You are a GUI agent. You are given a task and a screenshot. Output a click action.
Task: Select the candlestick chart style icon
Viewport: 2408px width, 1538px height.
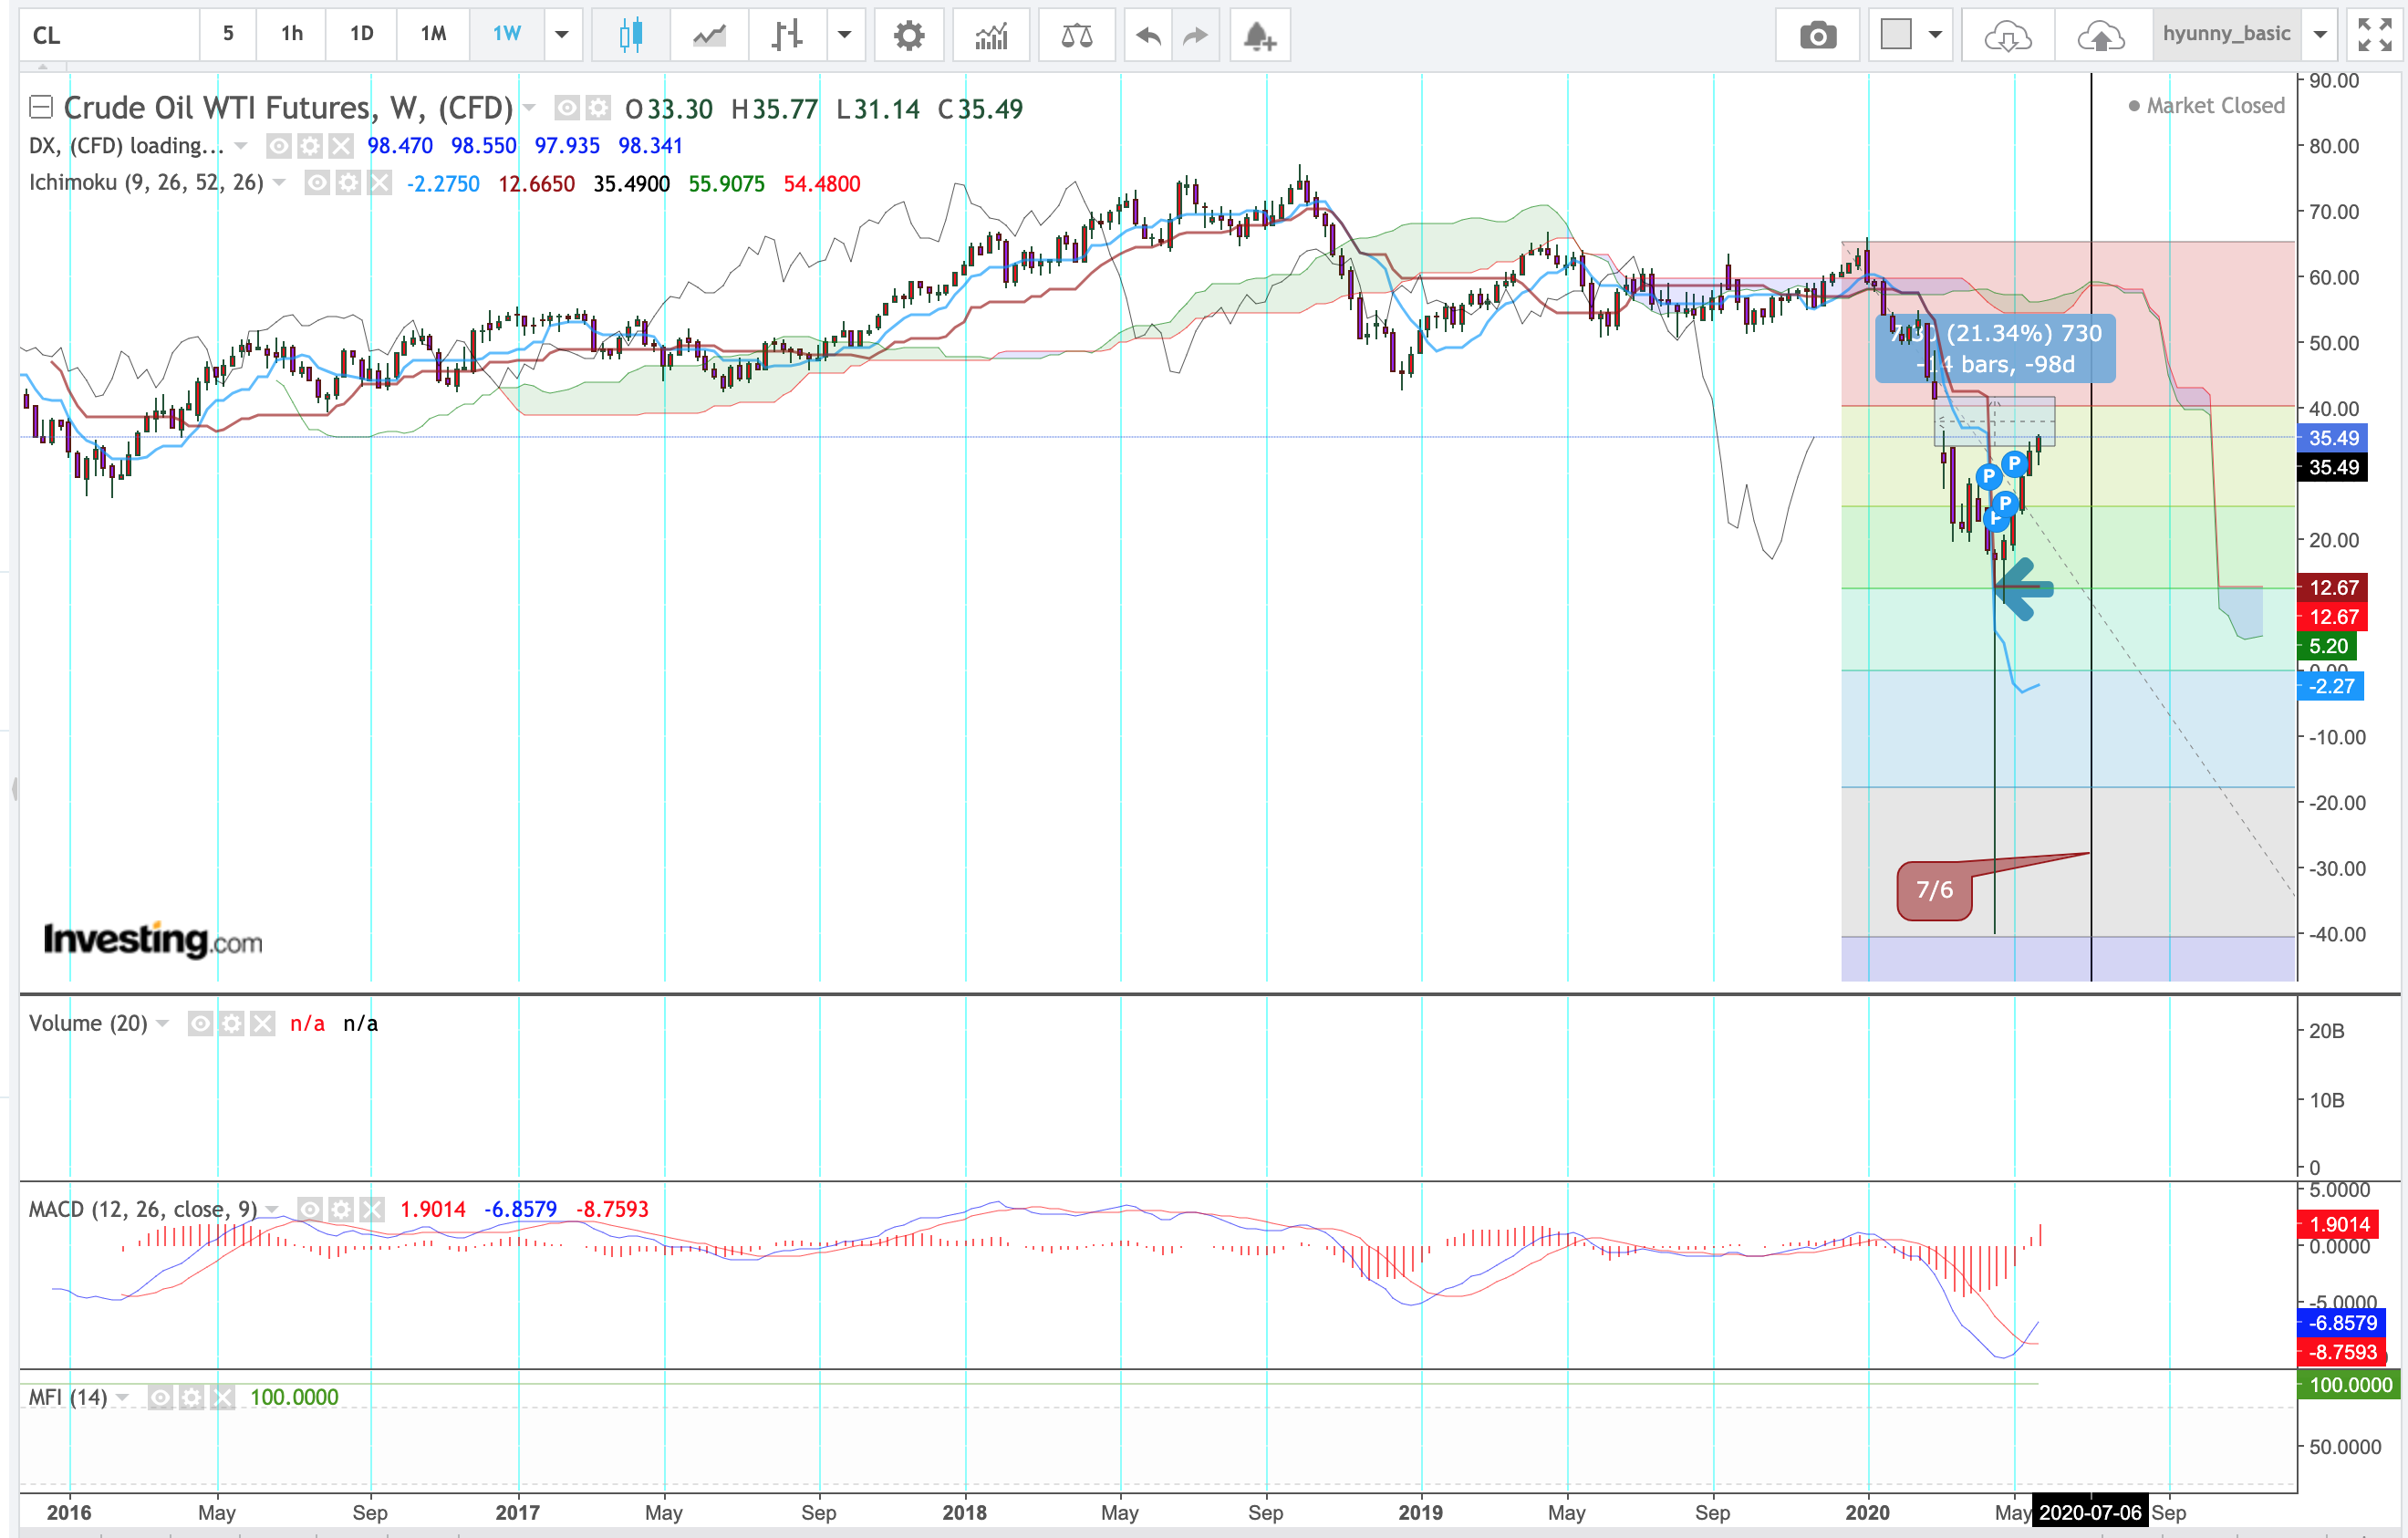[630, 36]
